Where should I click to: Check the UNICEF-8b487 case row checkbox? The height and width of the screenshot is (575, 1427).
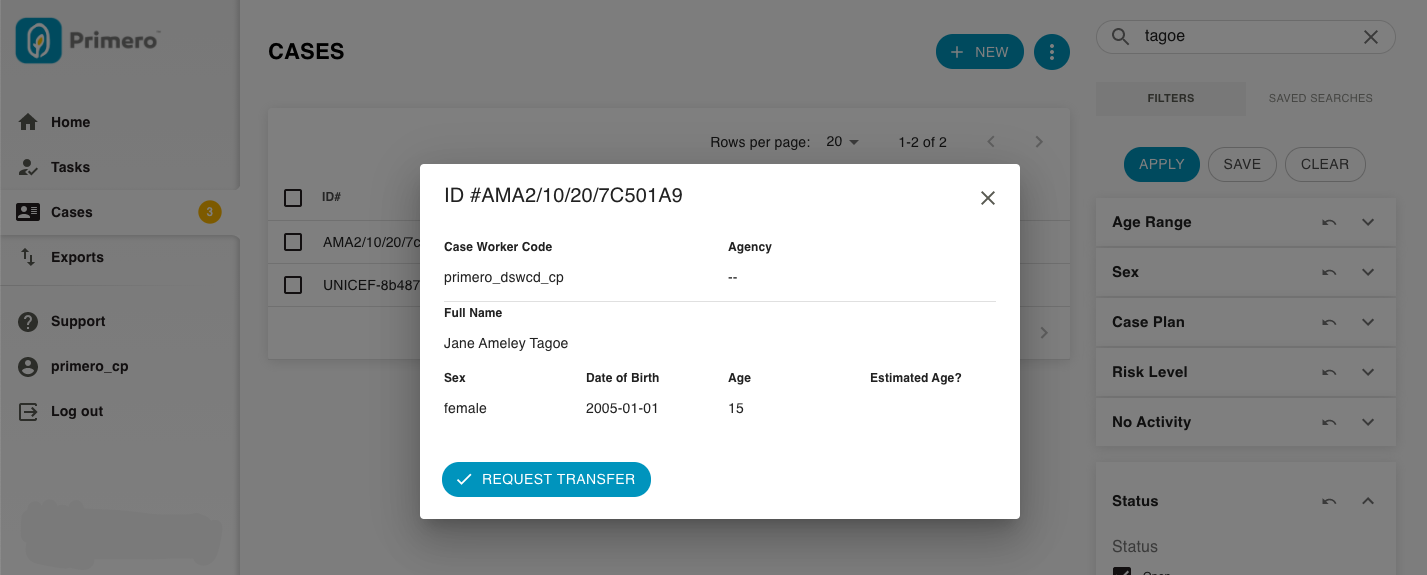[293, 285]
